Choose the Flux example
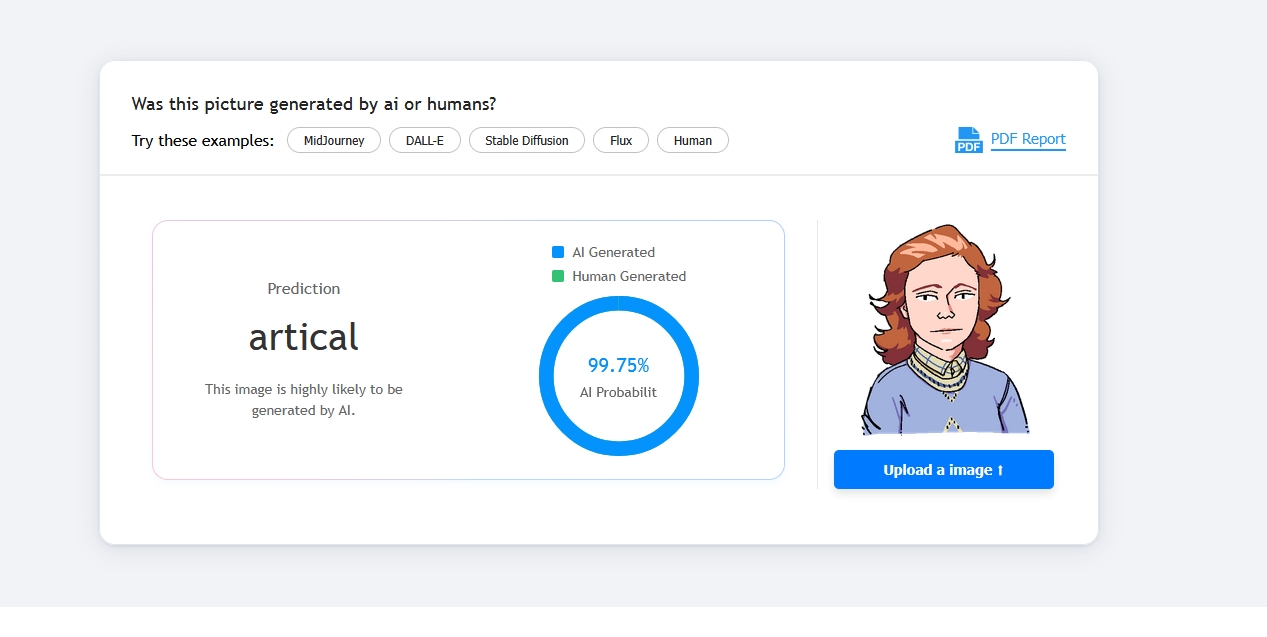The width and height of the screenshot is (1267, 637). (621, 140)
